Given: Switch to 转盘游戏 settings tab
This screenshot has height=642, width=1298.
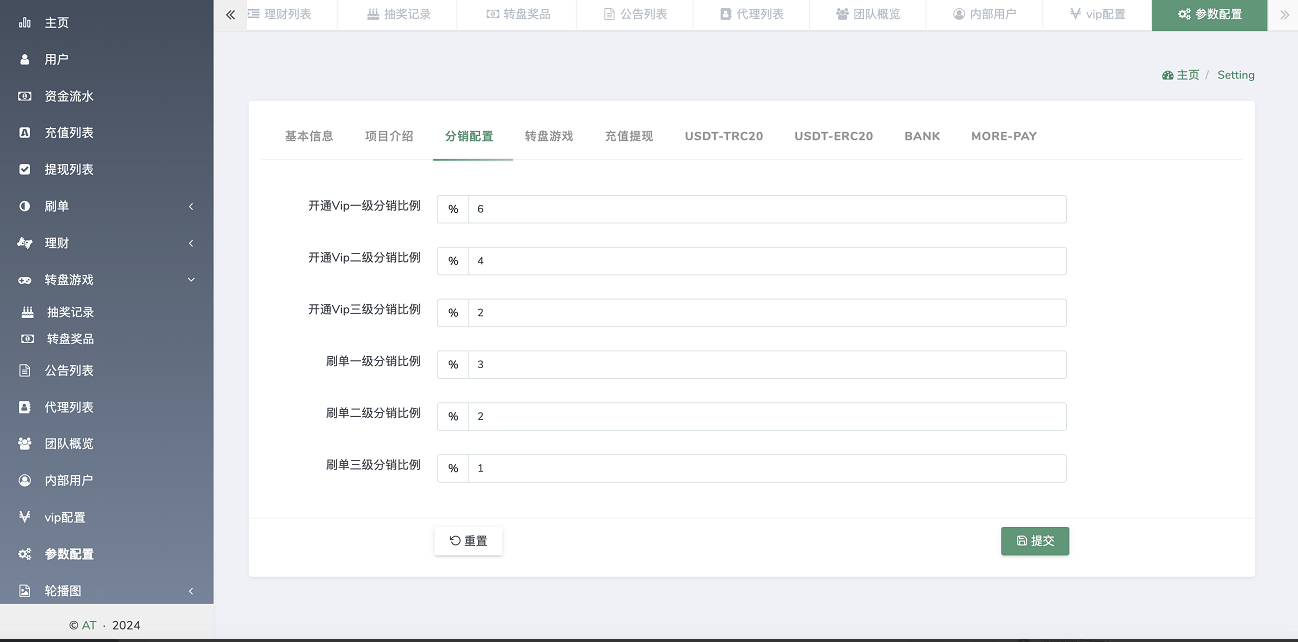Looking at the screenshot, I should pyautogui.click(x=549, y=136).
